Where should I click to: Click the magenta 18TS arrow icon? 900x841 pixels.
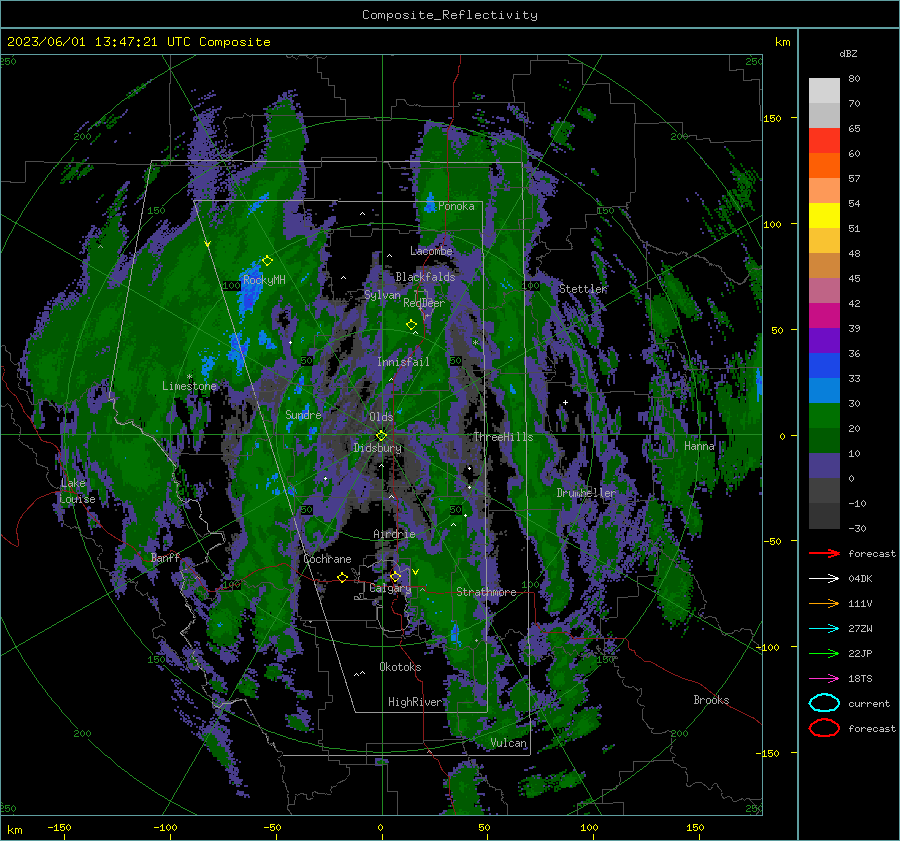coord(824,679)
